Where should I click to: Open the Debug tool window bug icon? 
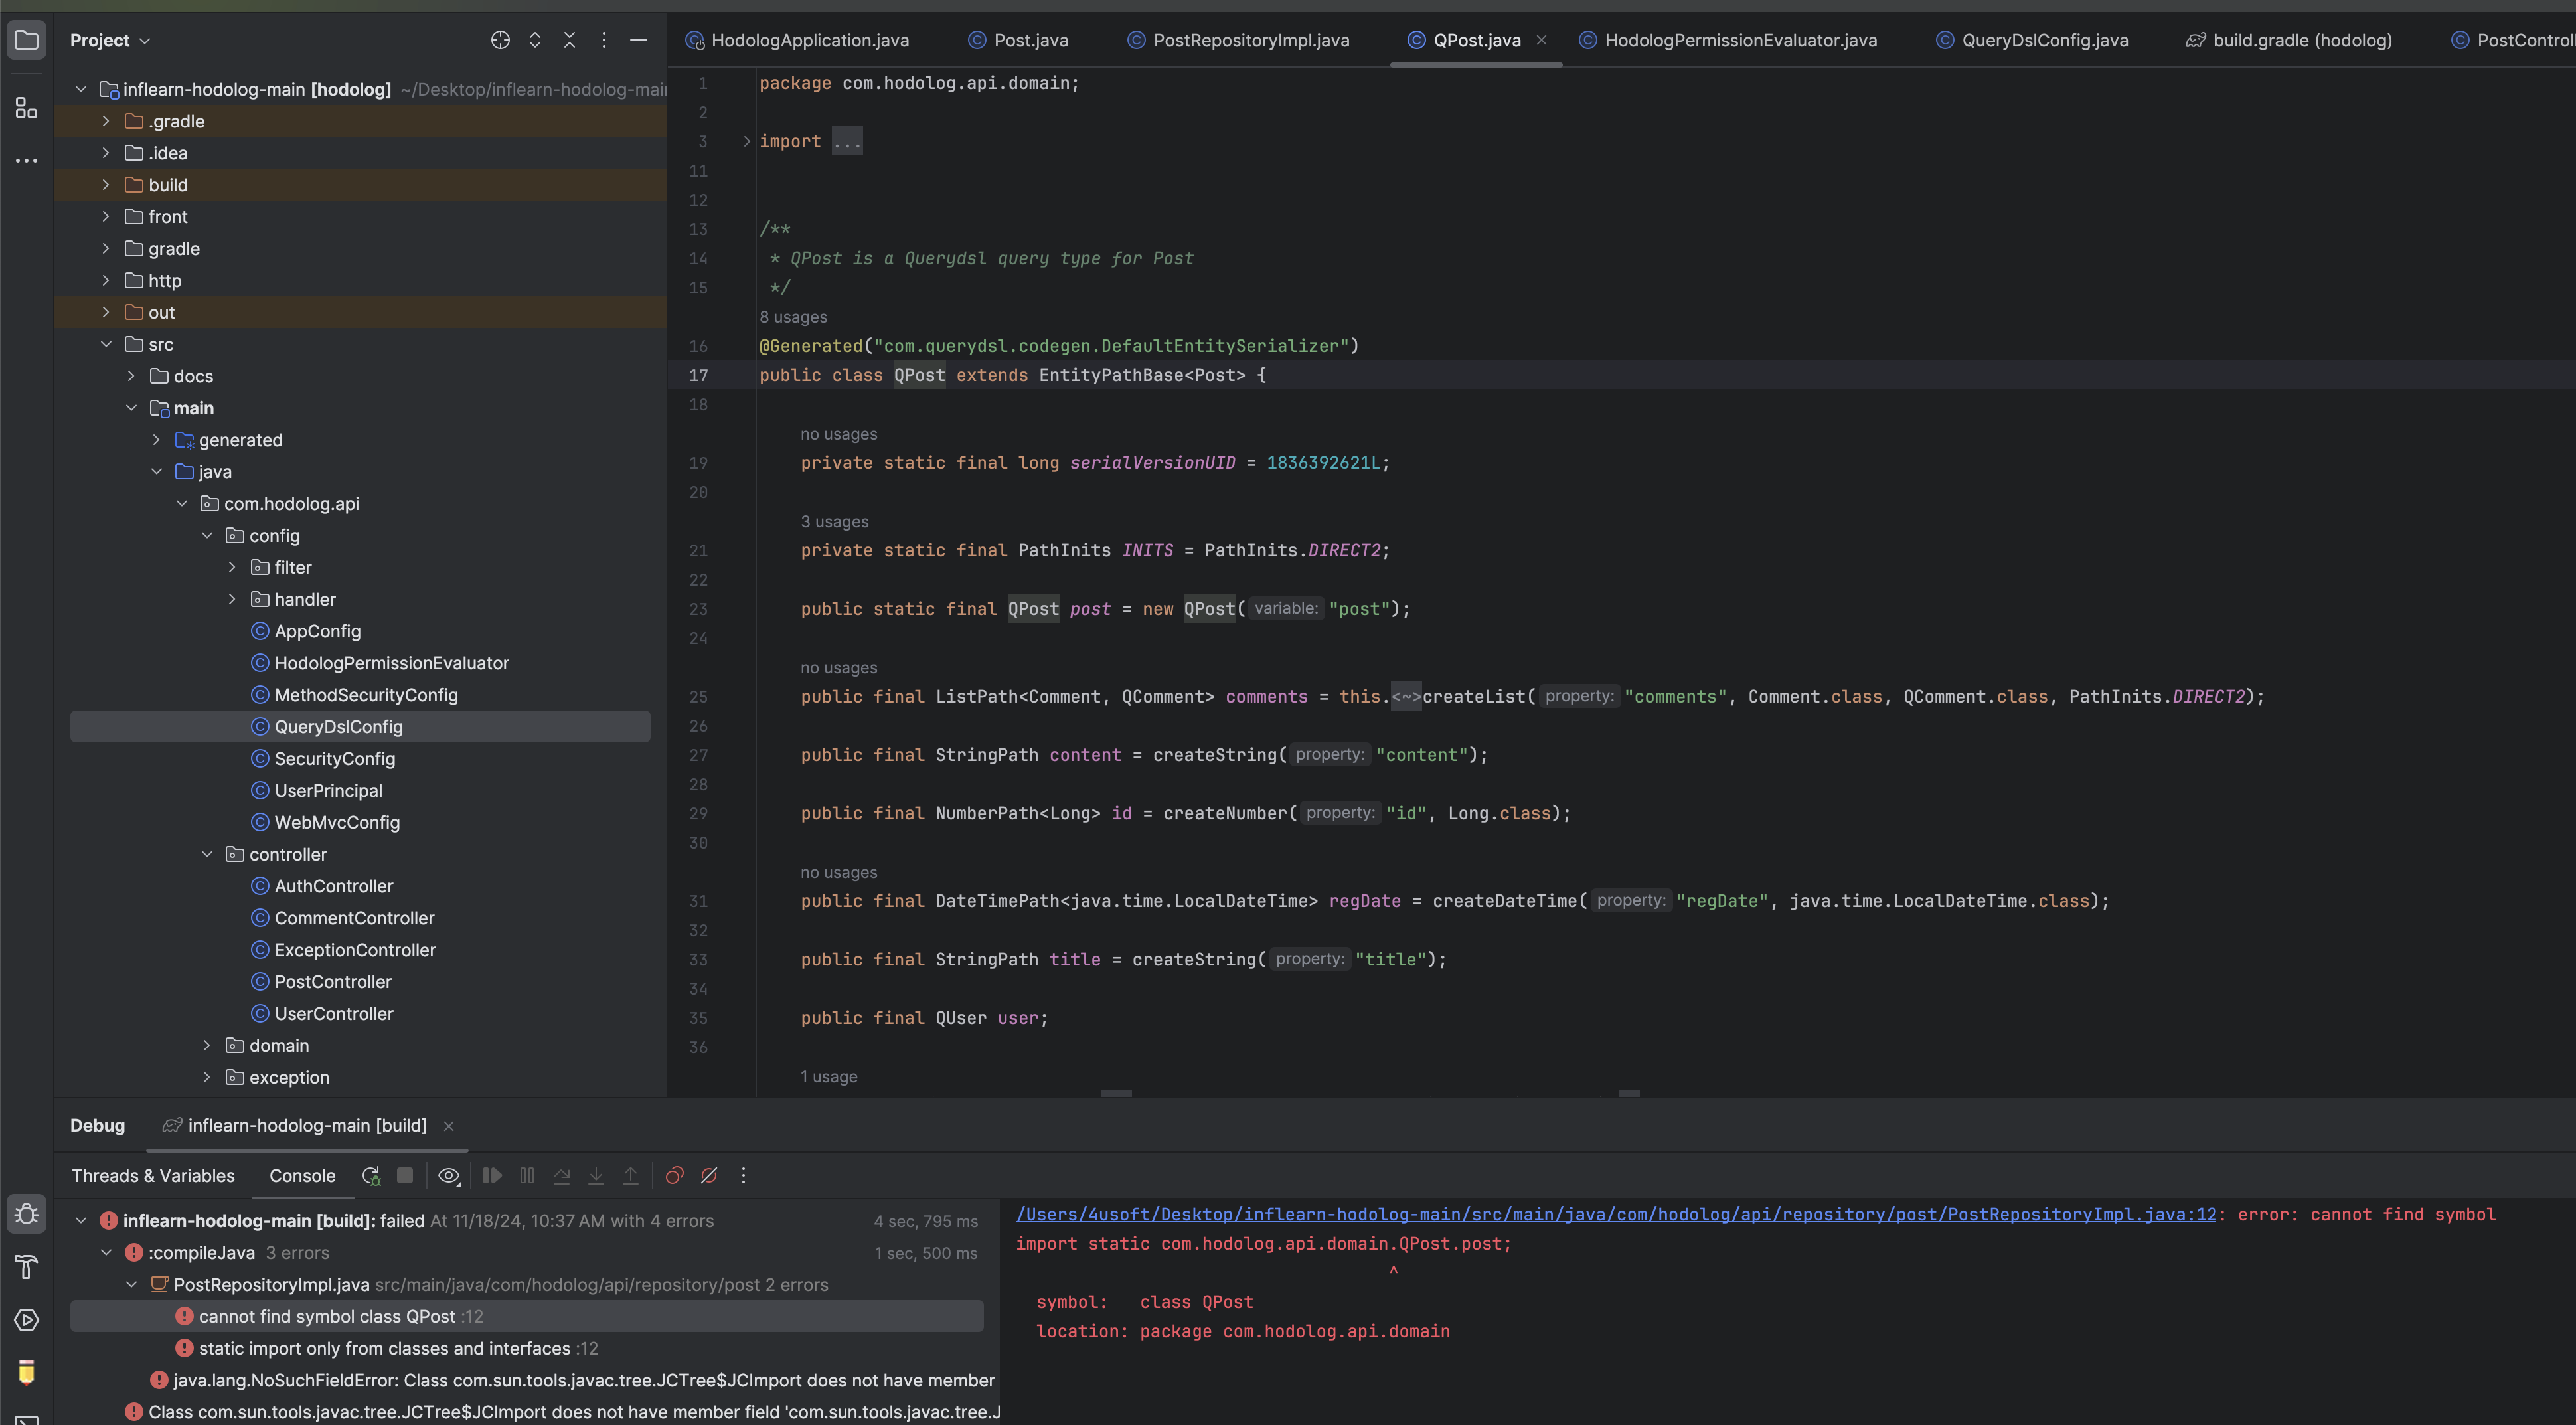coord(27,1214)
